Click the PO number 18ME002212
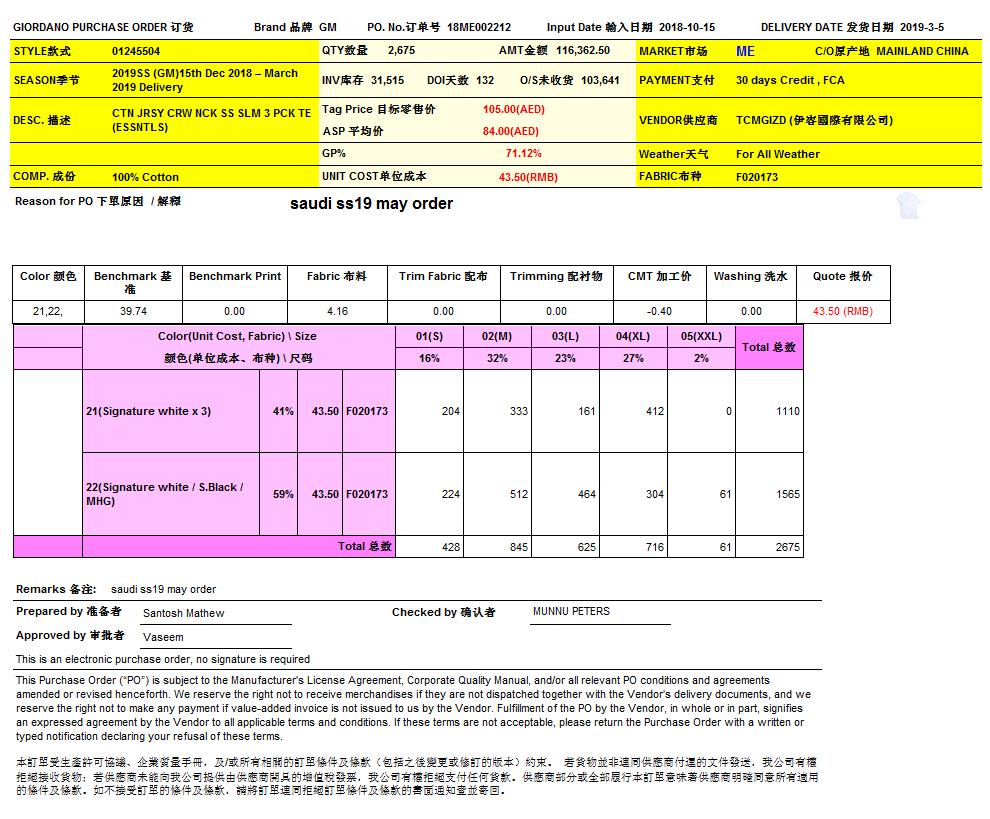Viewport: 990px width, 819px height. click(478, 27)
